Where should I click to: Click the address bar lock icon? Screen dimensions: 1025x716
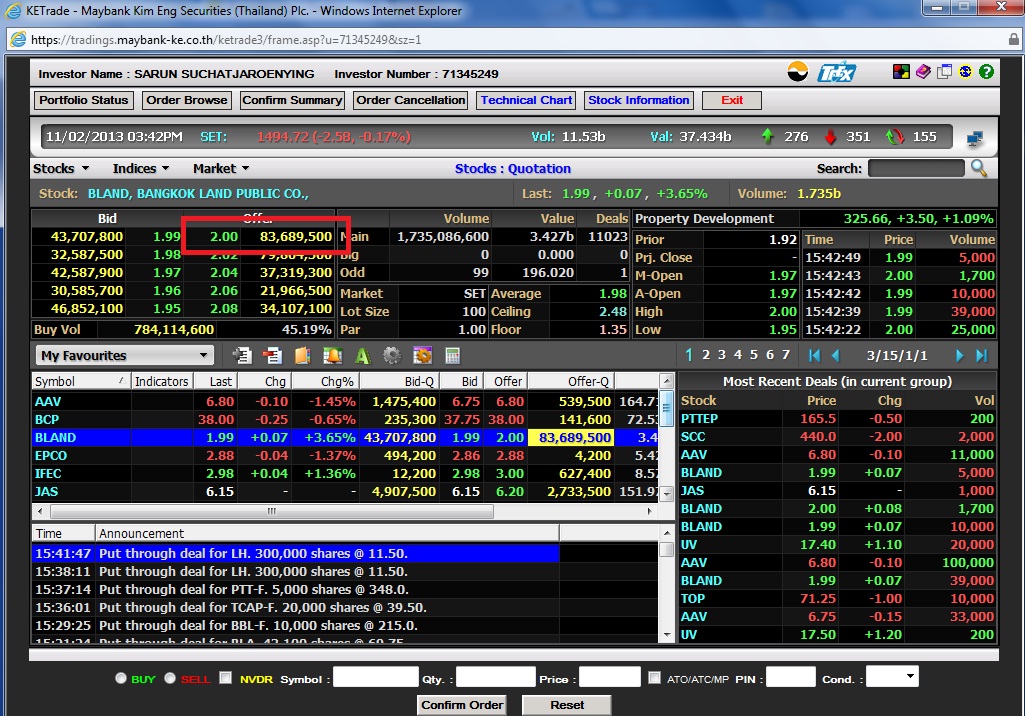[x=1013, y=39]
